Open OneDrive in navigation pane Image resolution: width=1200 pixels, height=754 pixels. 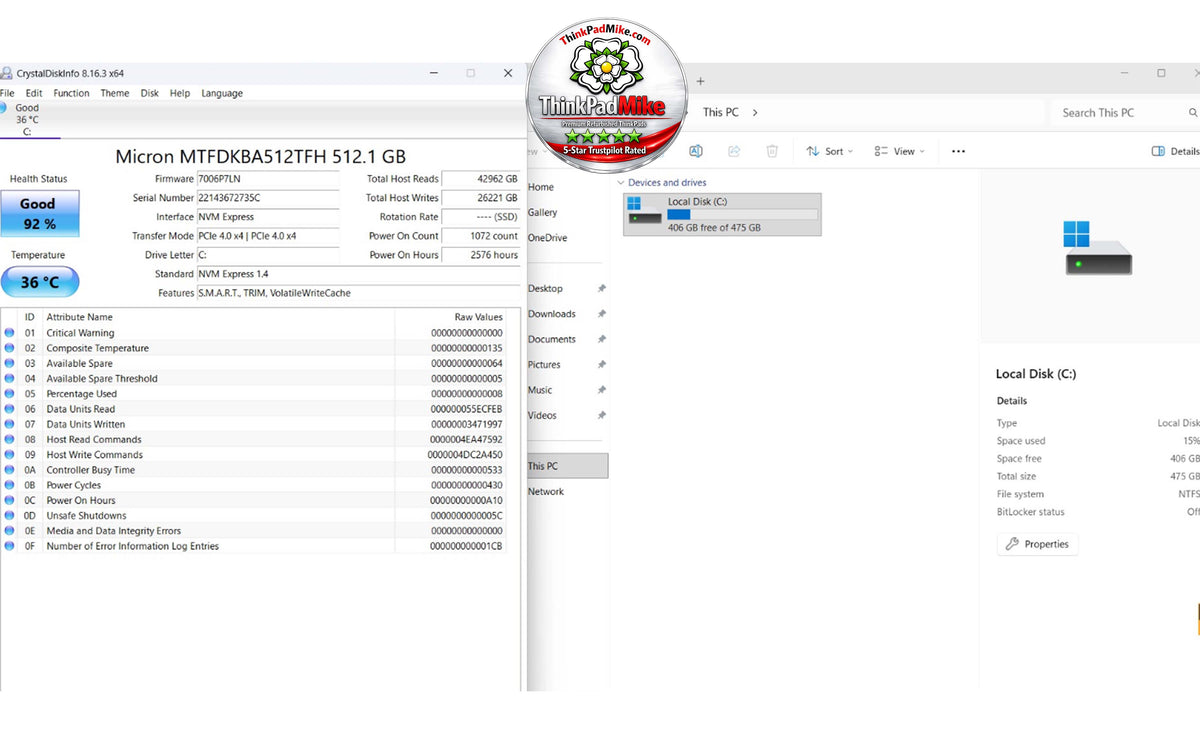pos(547,238)
